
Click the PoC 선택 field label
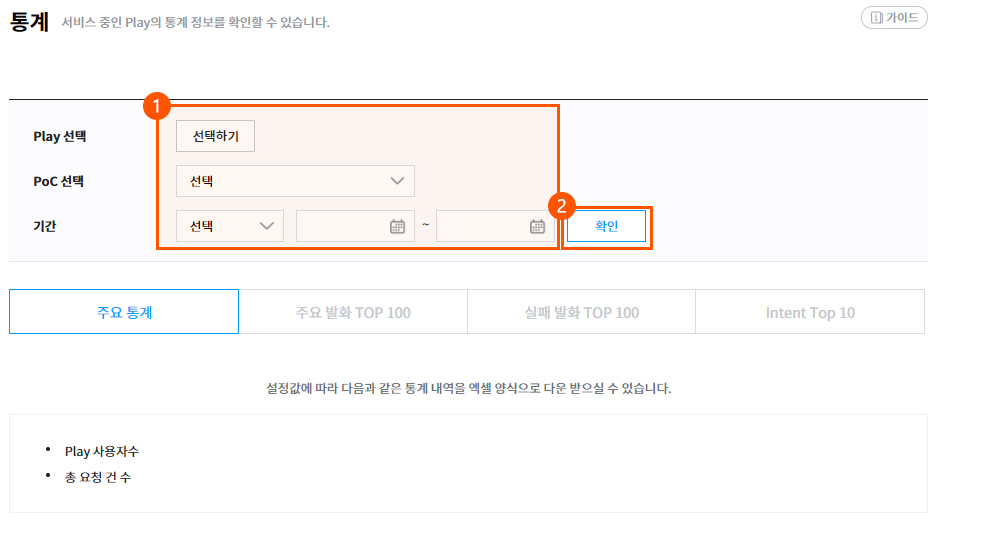[59, 181]
